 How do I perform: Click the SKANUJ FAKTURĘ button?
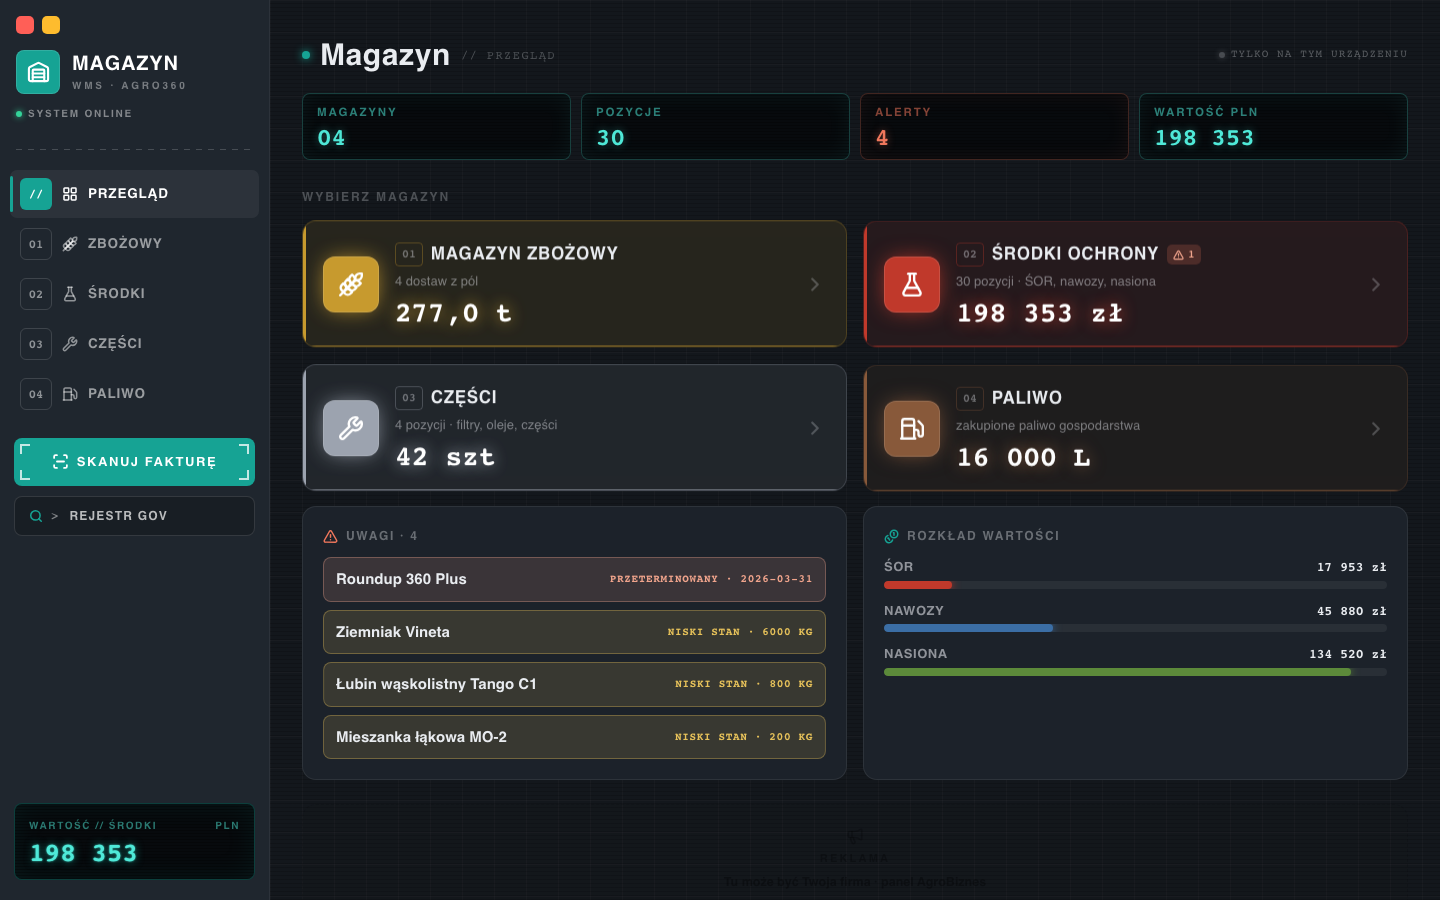pos(135,462)
